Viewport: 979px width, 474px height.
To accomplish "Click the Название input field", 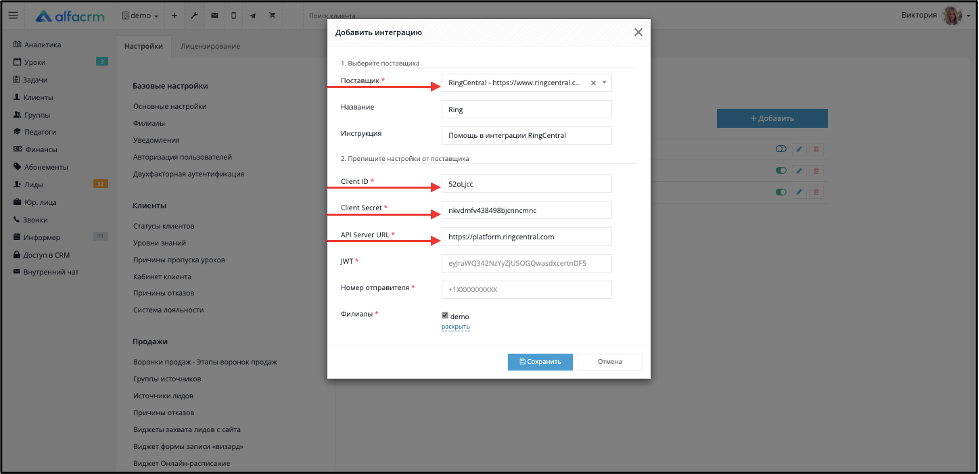I will coord(526,109).
